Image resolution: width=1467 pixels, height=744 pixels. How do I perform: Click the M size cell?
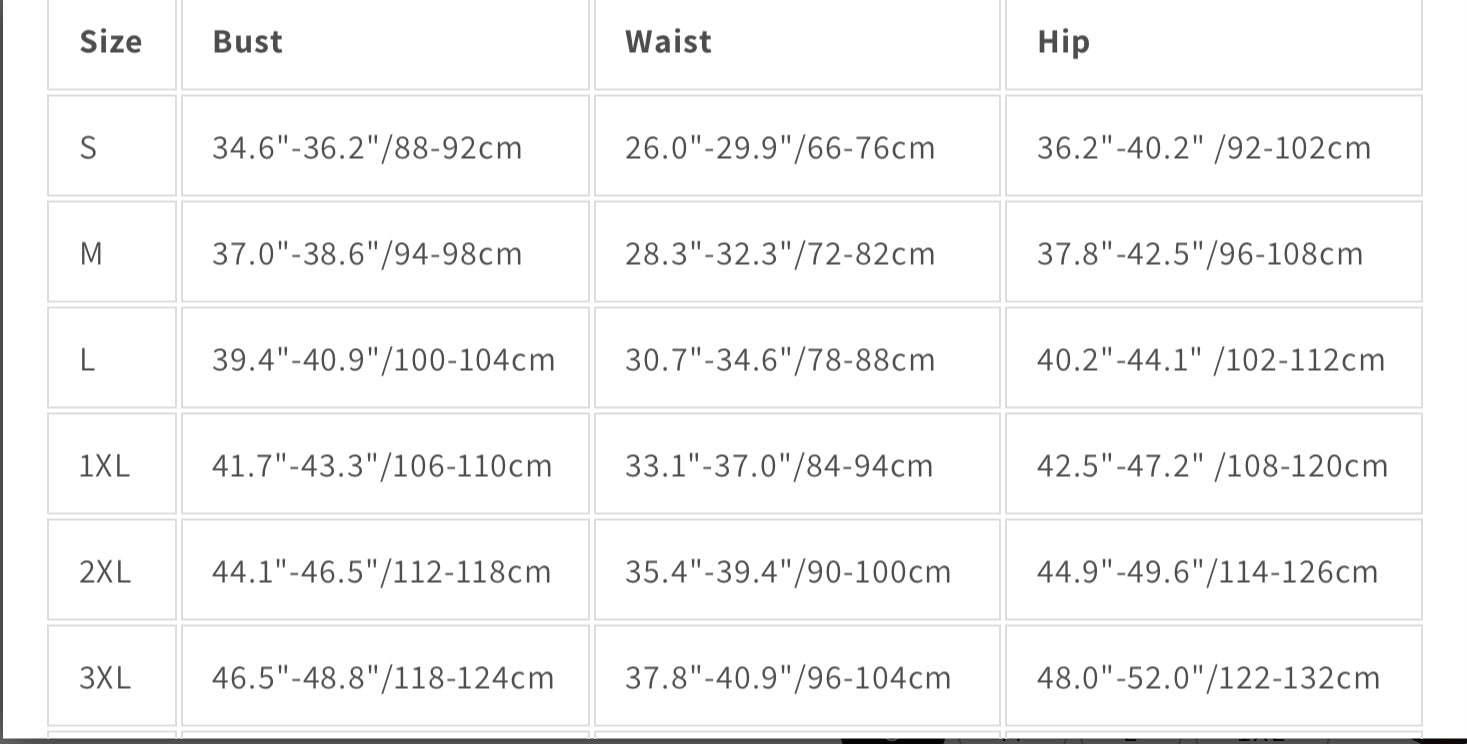click(112, 252)
